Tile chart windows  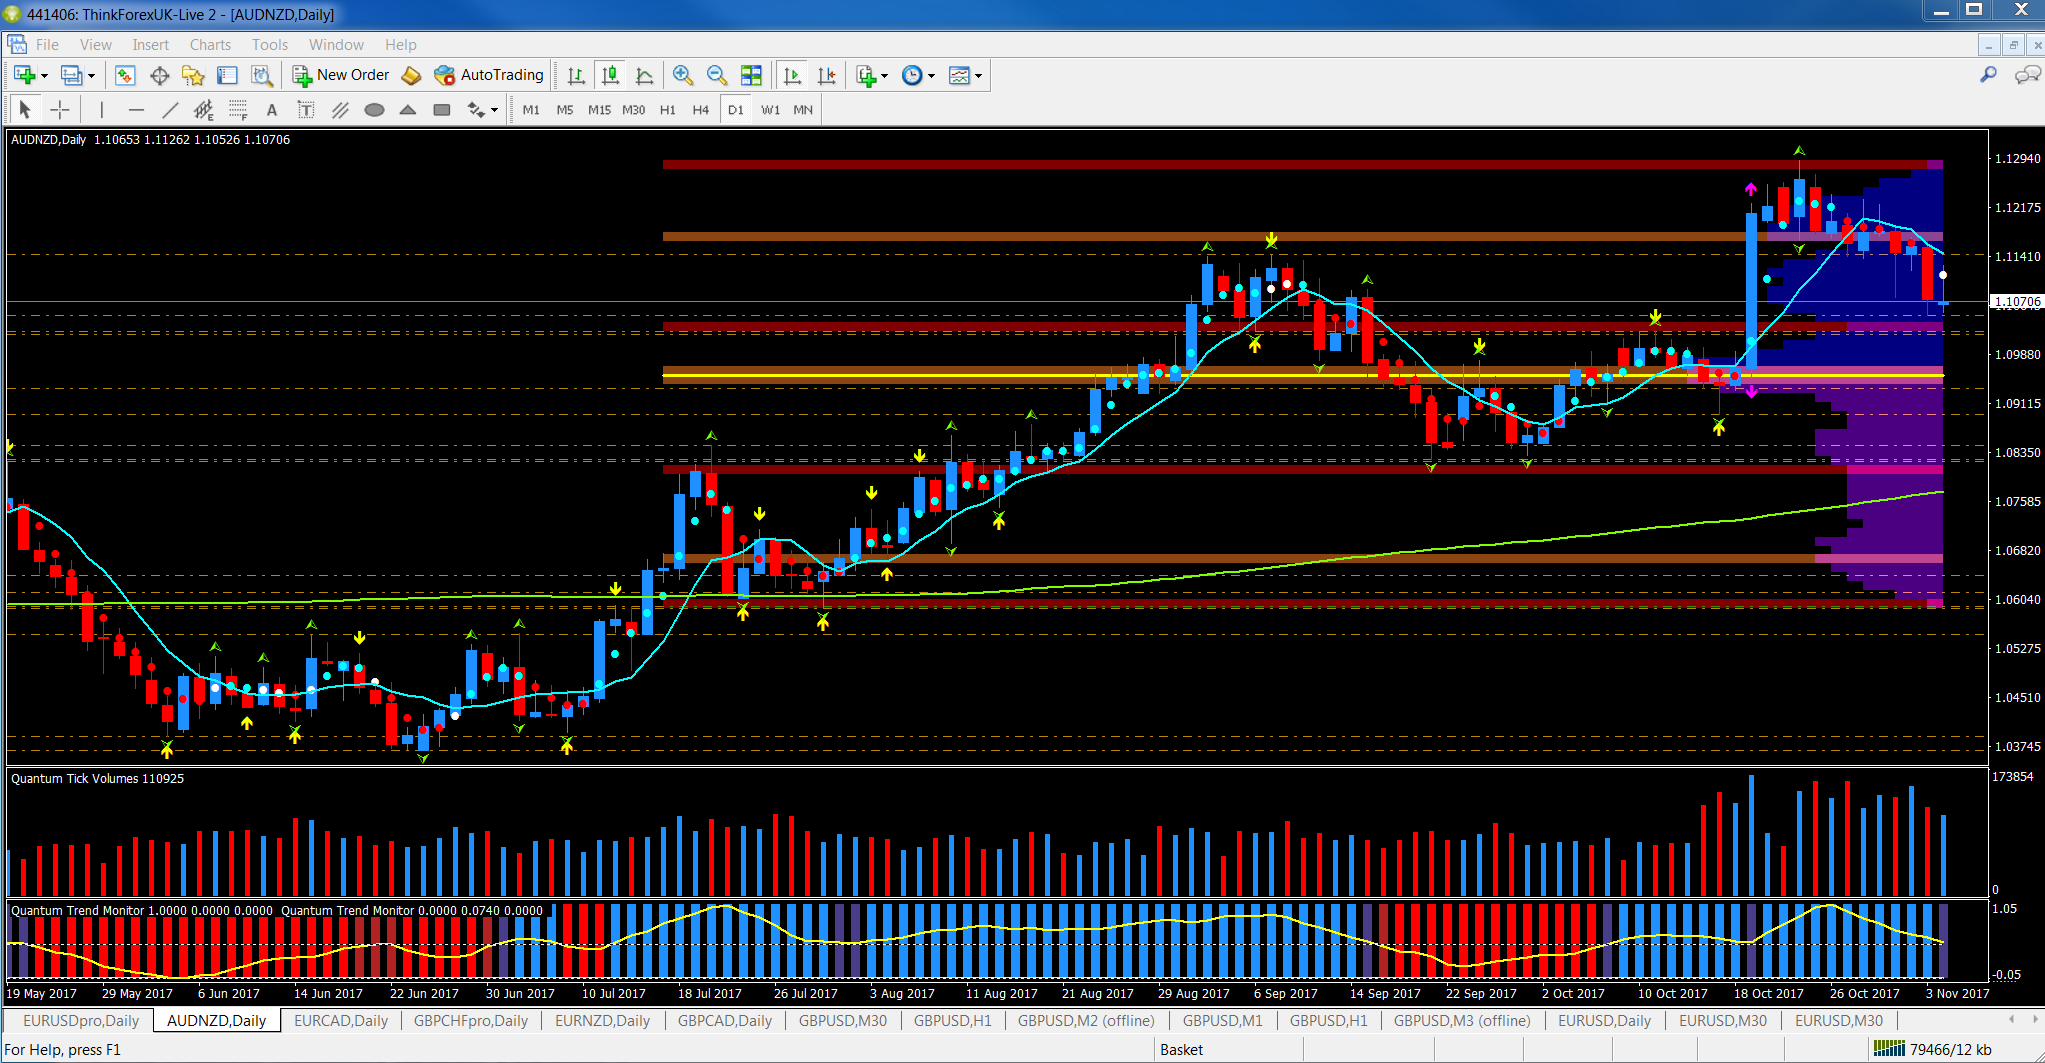click(x=751, y=75)
